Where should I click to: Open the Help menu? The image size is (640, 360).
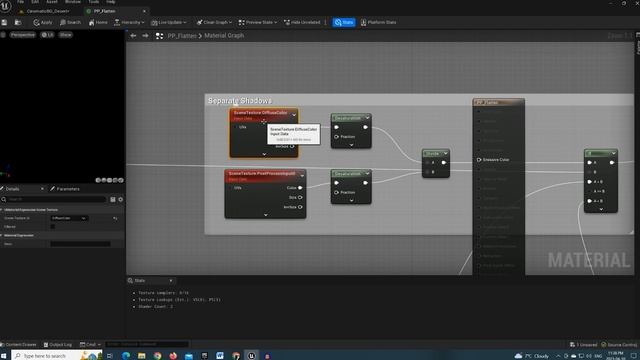click(x=111, y=2)
